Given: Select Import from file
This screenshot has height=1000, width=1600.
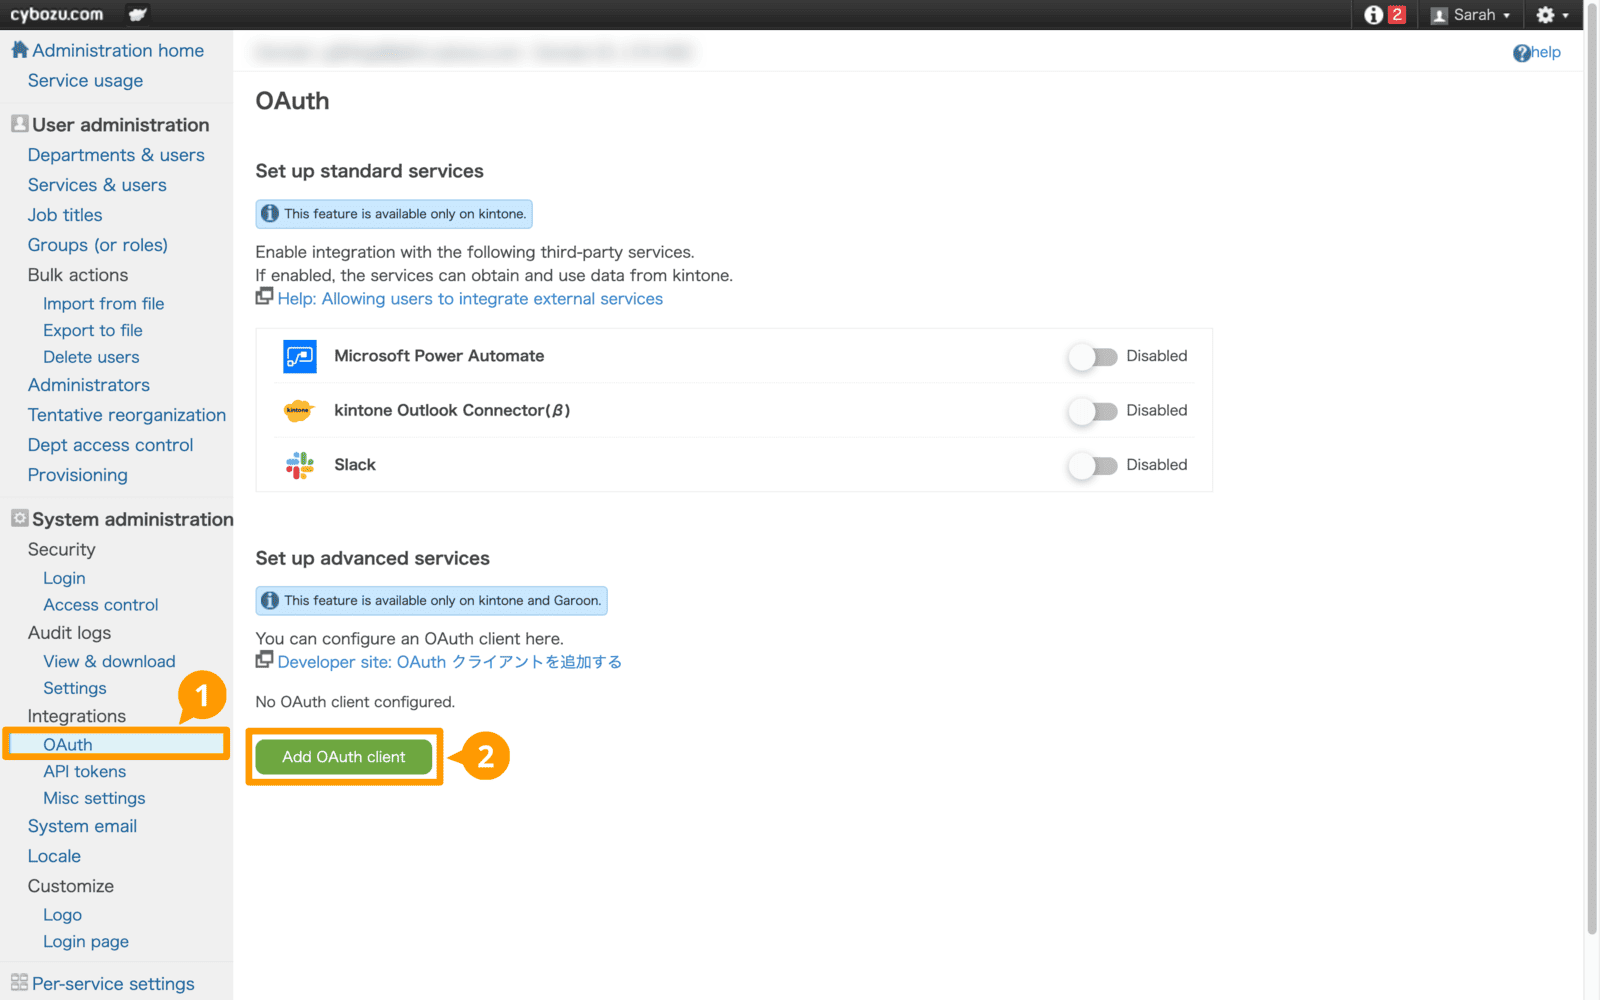Looking at the screenshot, I should [x=103, y=303].
